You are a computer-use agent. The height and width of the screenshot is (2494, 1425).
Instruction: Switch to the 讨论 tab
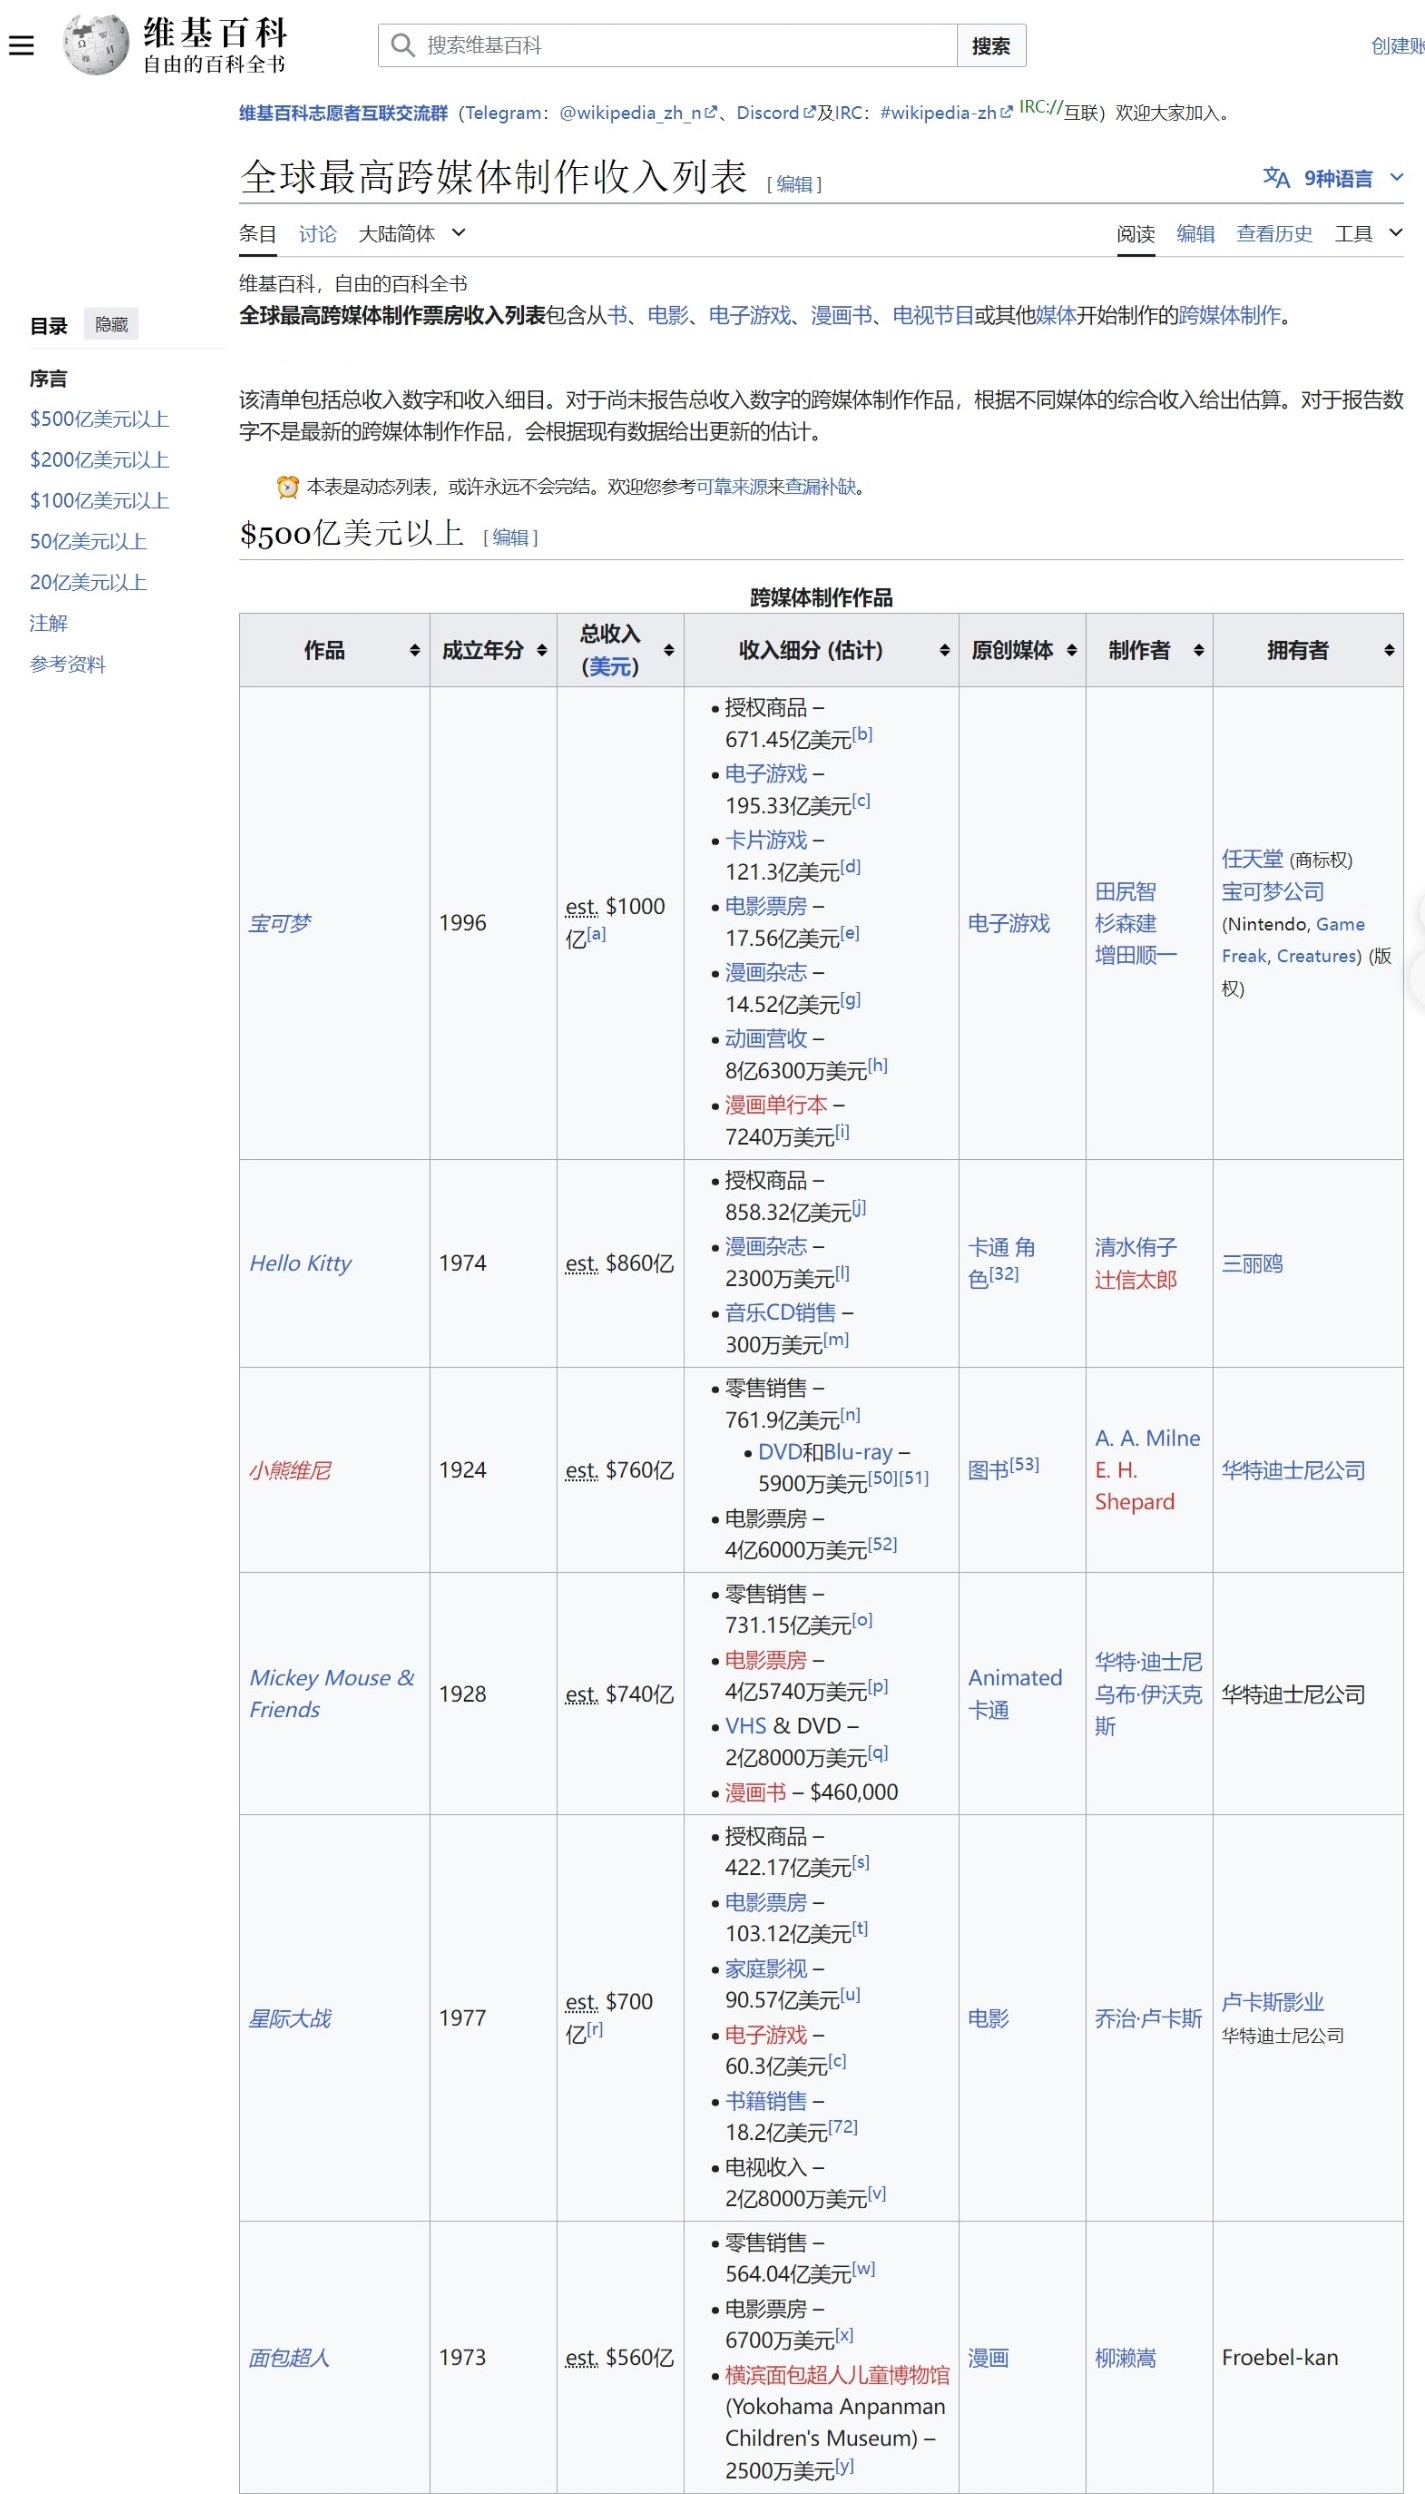coord(317,233)
